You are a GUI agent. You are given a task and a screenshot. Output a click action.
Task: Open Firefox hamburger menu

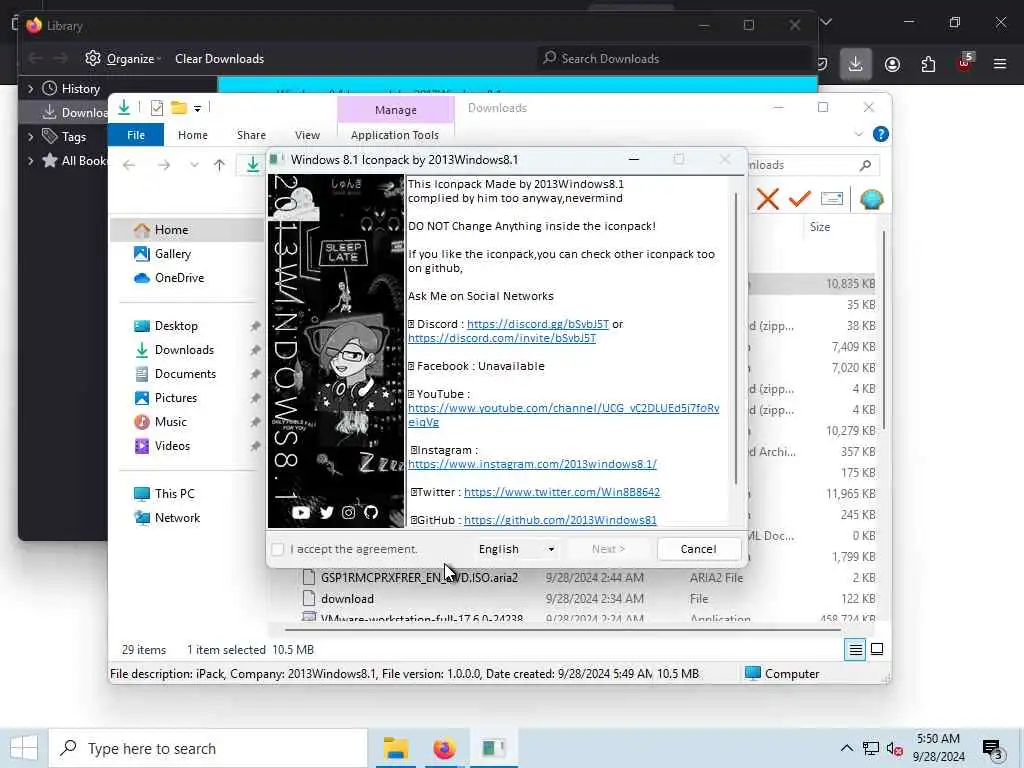point(999,64)
